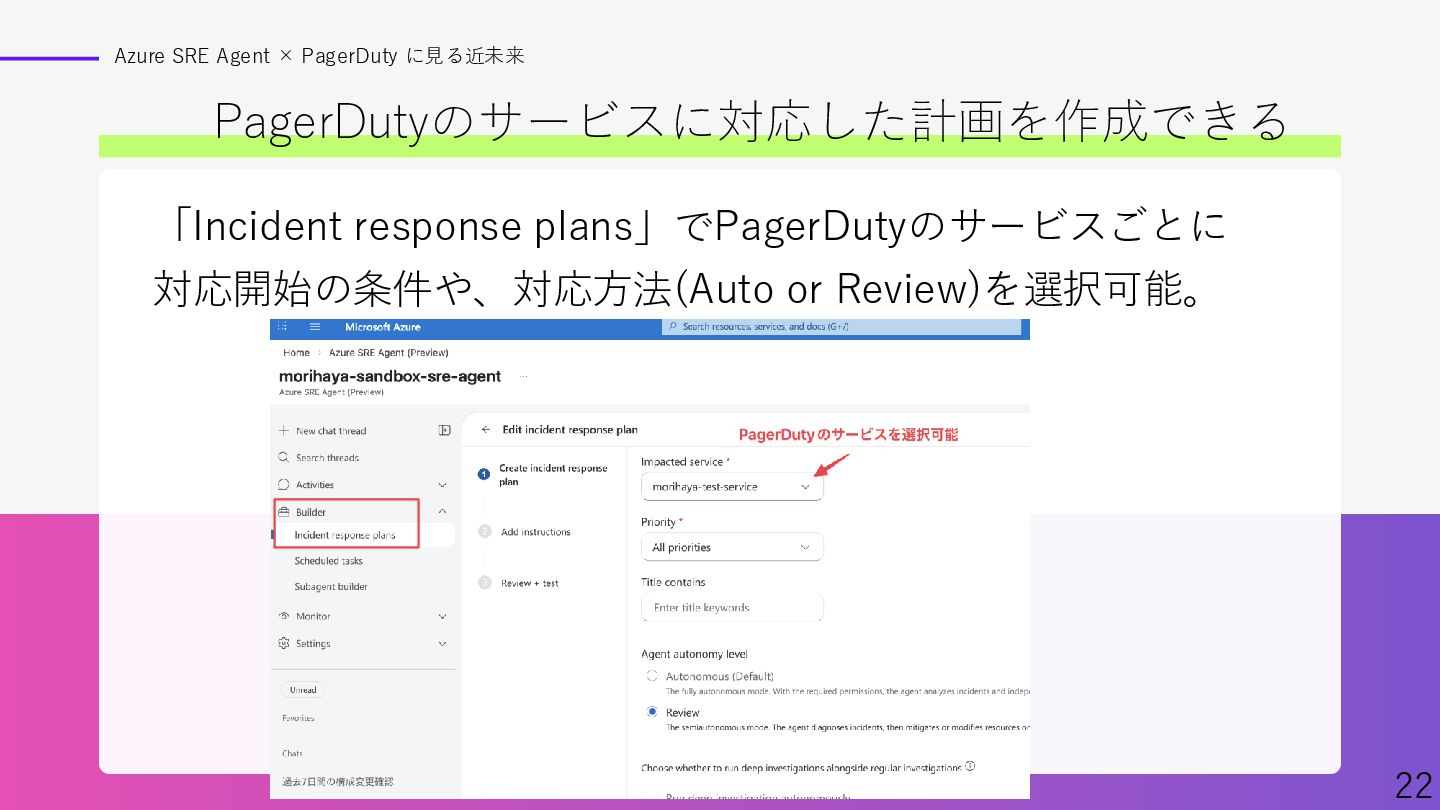Click the Chats heading
Viewport: 1440px width, 810px height.
click(292, 753)
